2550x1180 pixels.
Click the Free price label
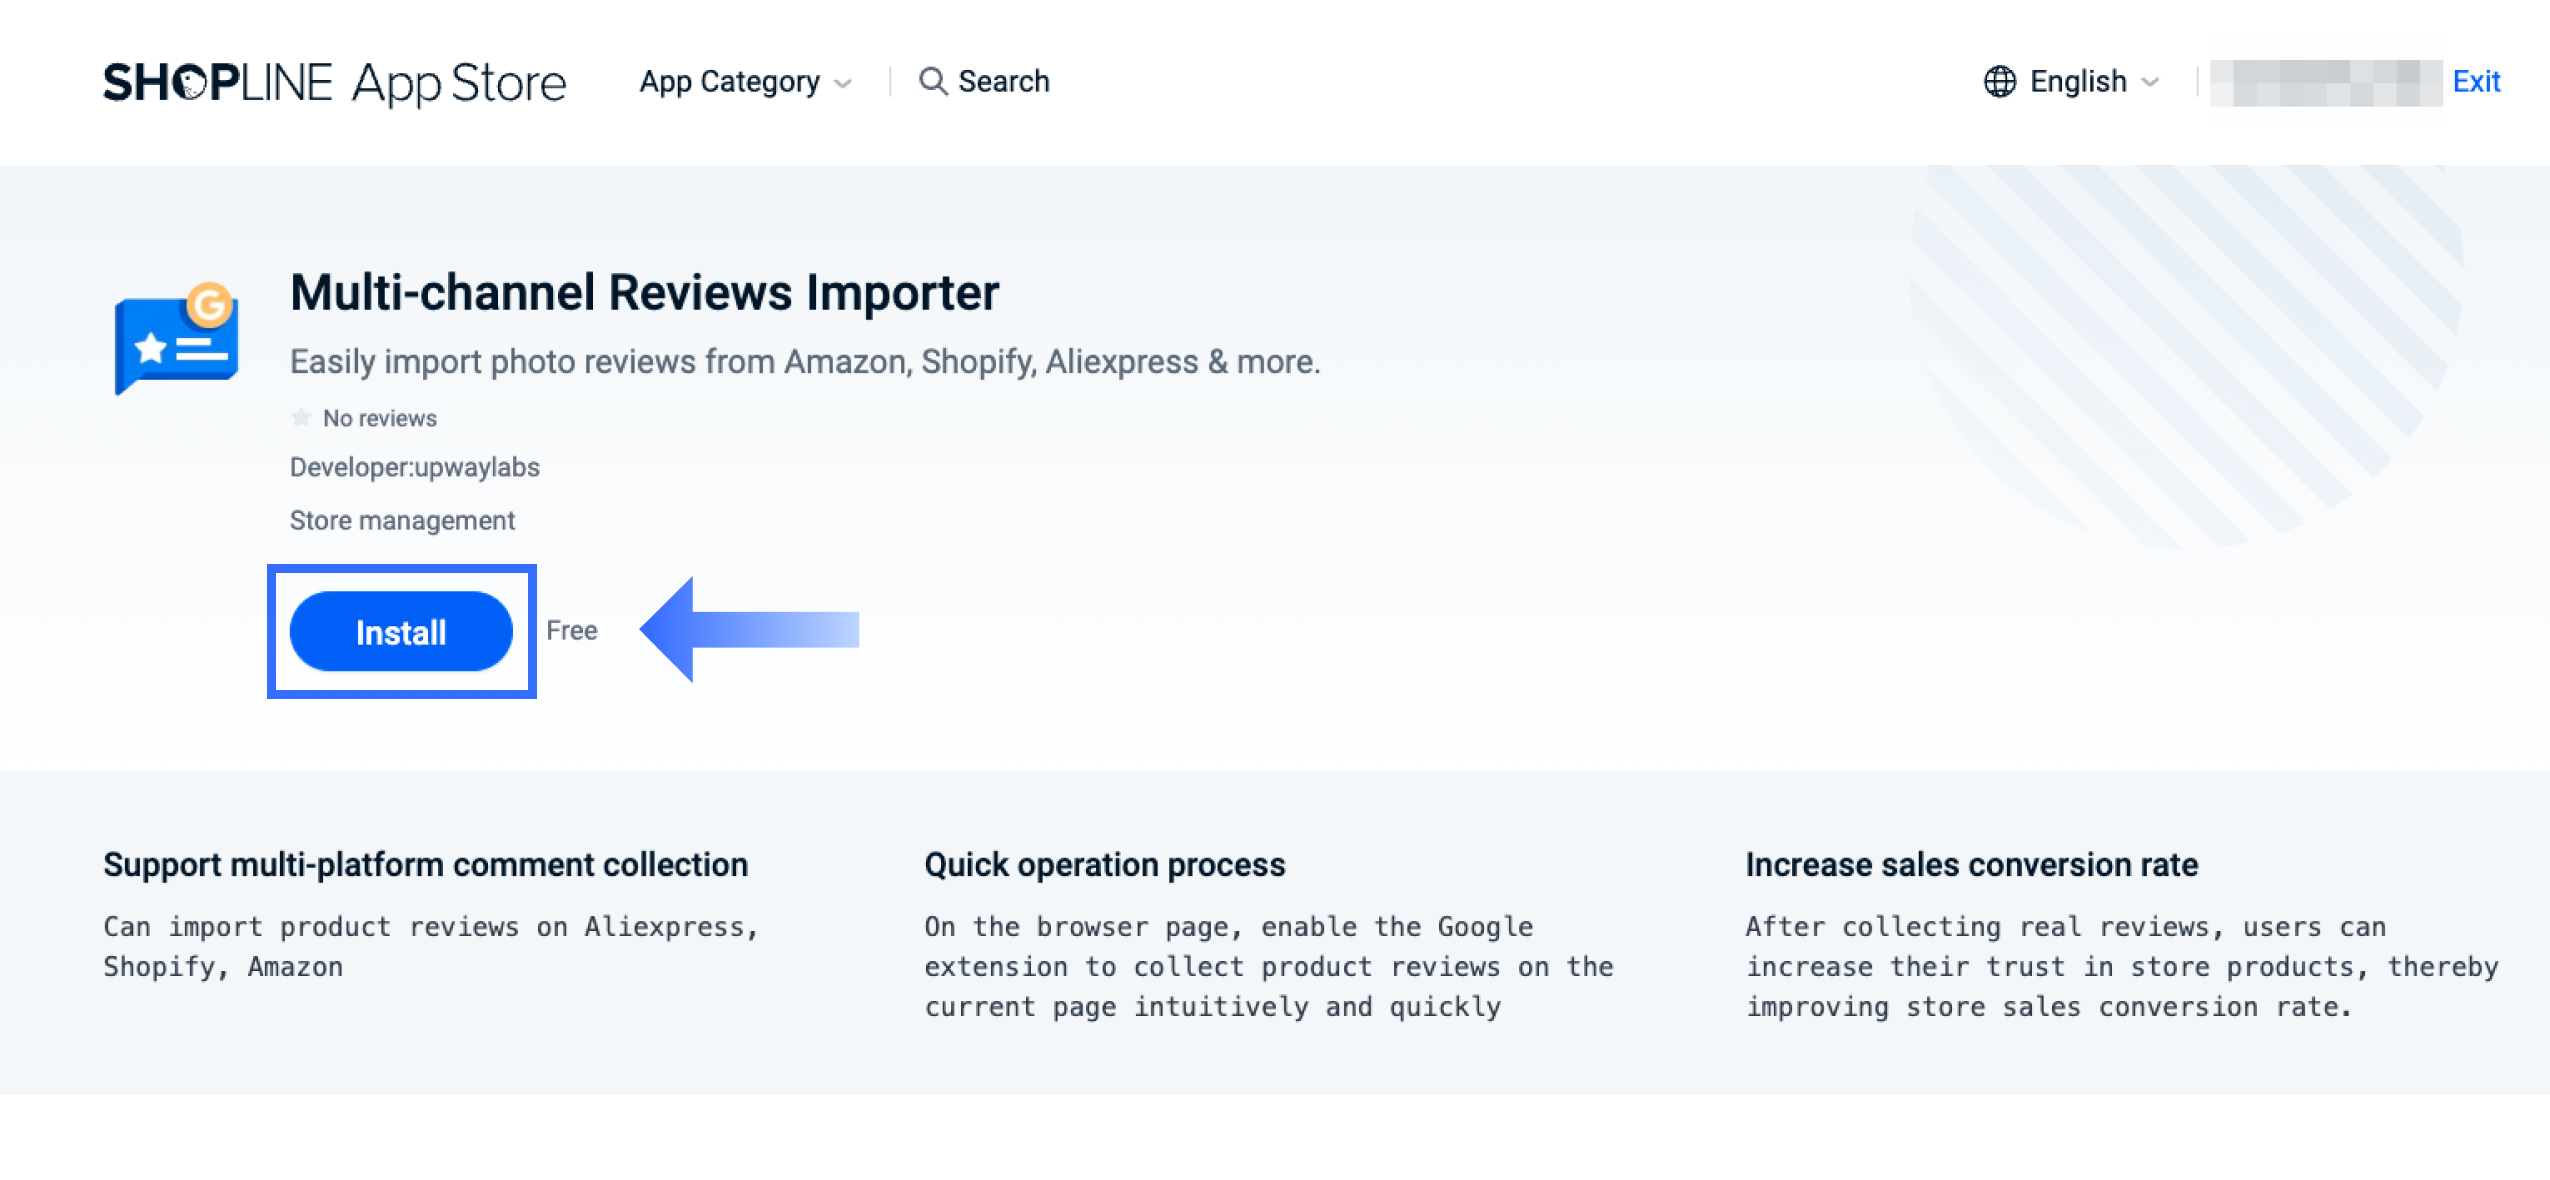571,630
